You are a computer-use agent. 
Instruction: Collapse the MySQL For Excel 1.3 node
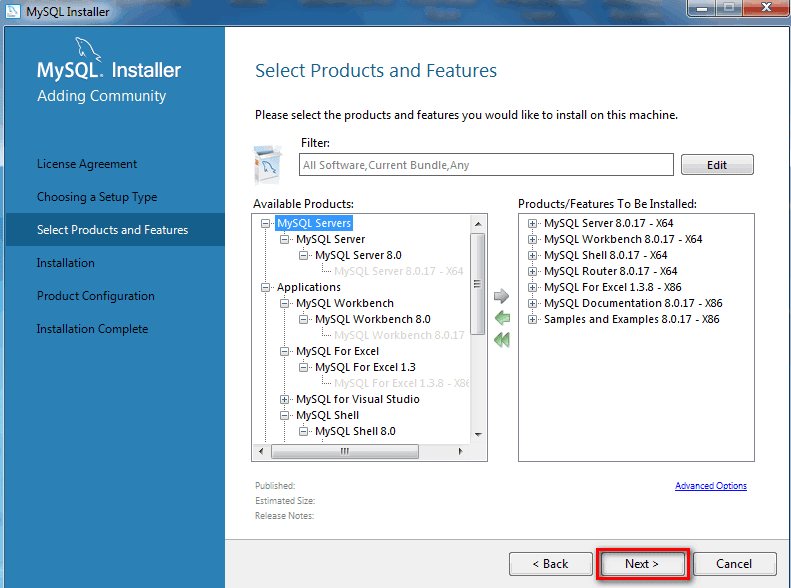[x=303, y=367]
